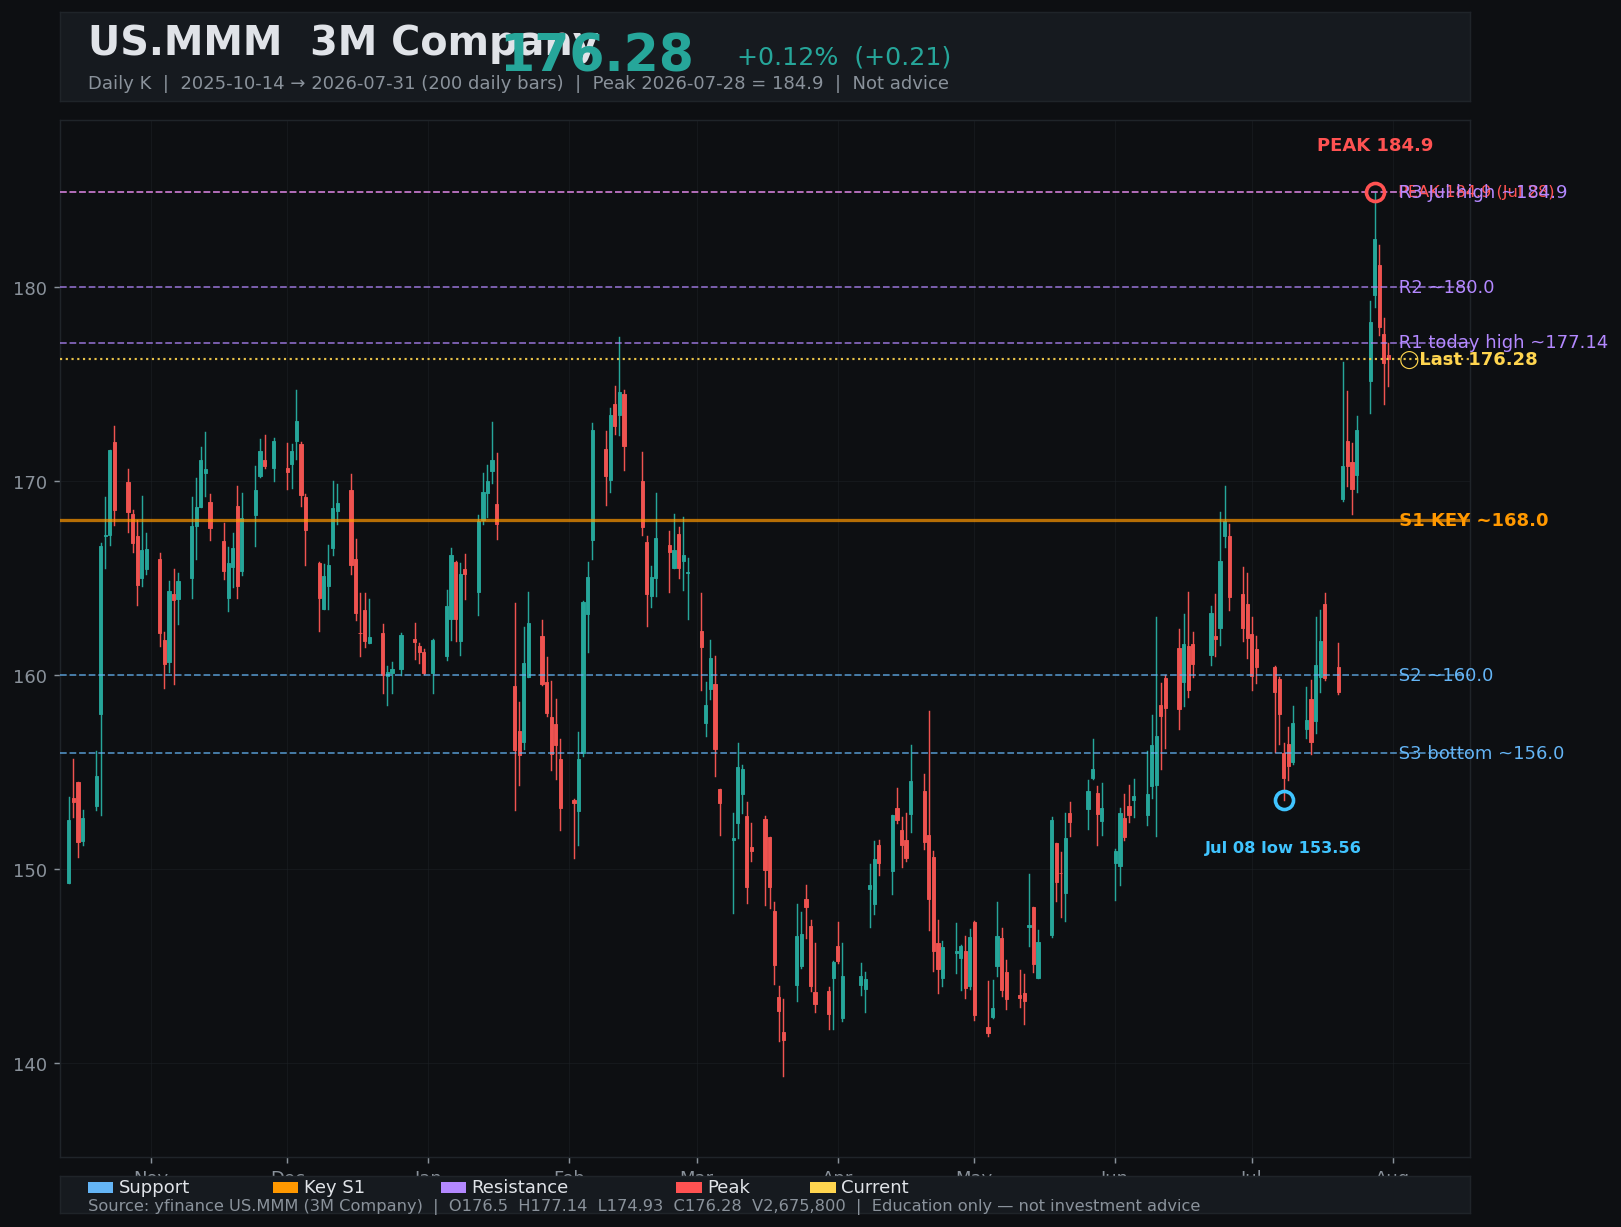
Task: Click the purple Resistance legend swatch
Action: [453, 1187]
